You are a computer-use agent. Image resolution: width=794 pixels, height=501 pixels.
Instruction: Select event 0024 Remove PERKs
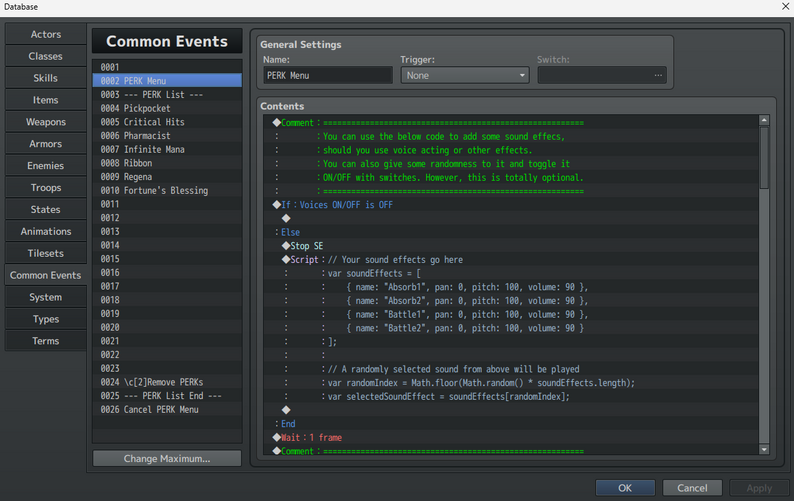167,381
